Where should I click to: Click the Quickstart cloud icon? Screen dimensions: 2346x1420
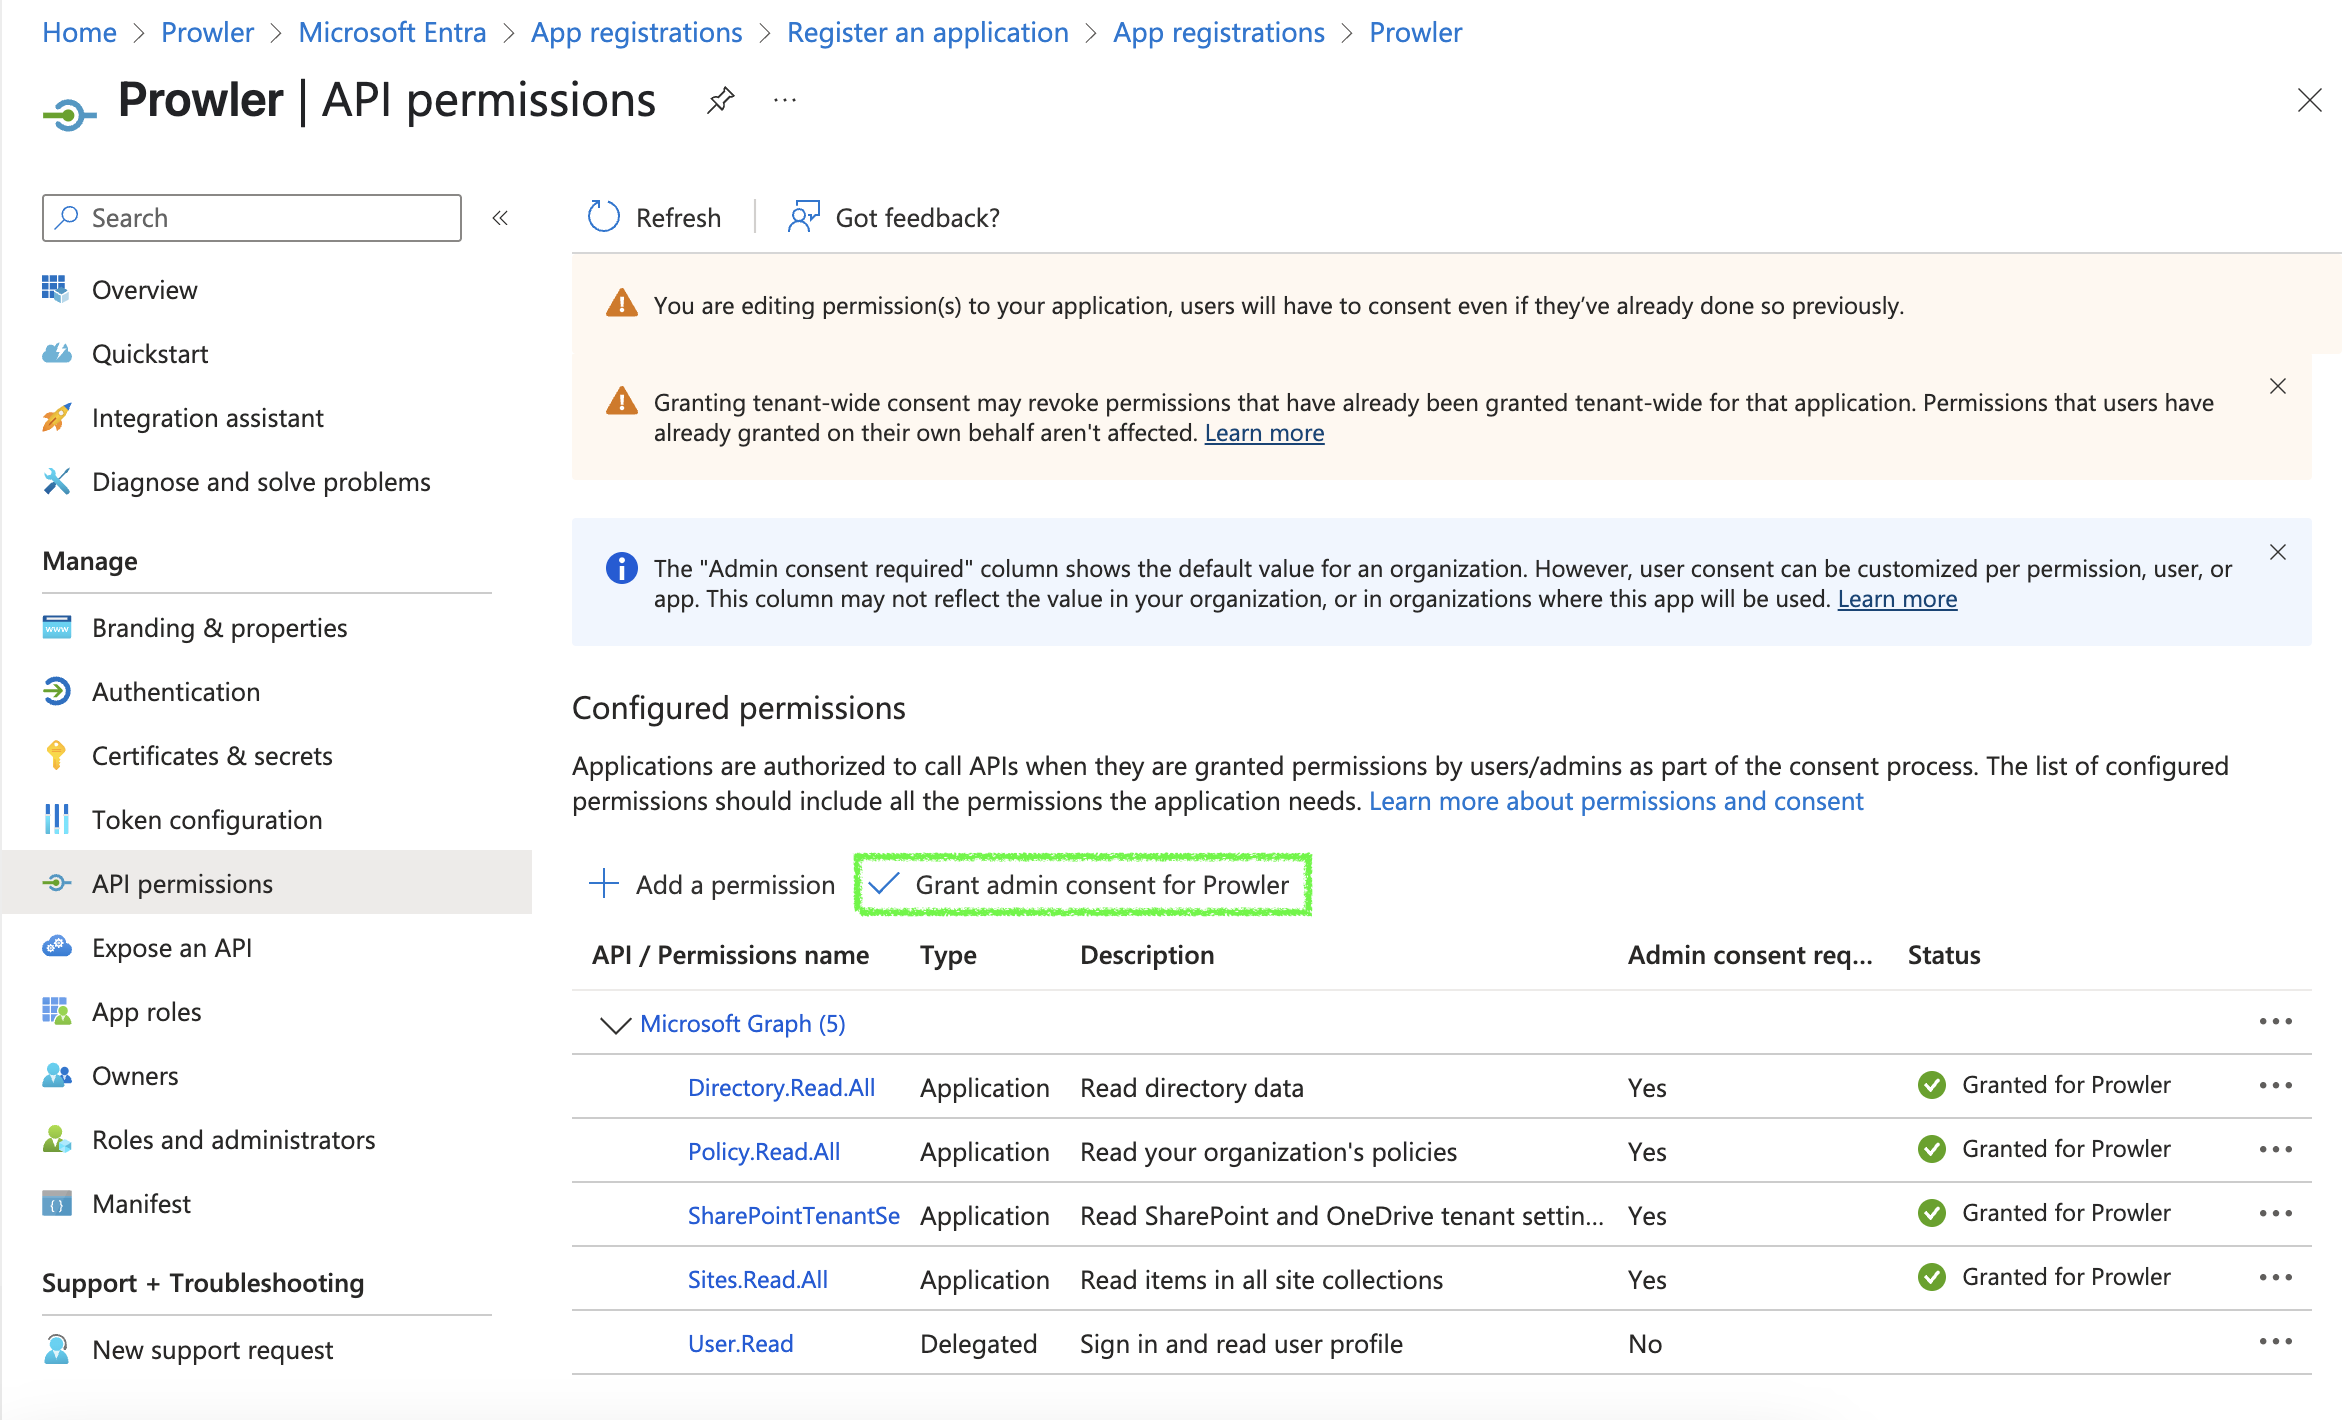[56, 353]
